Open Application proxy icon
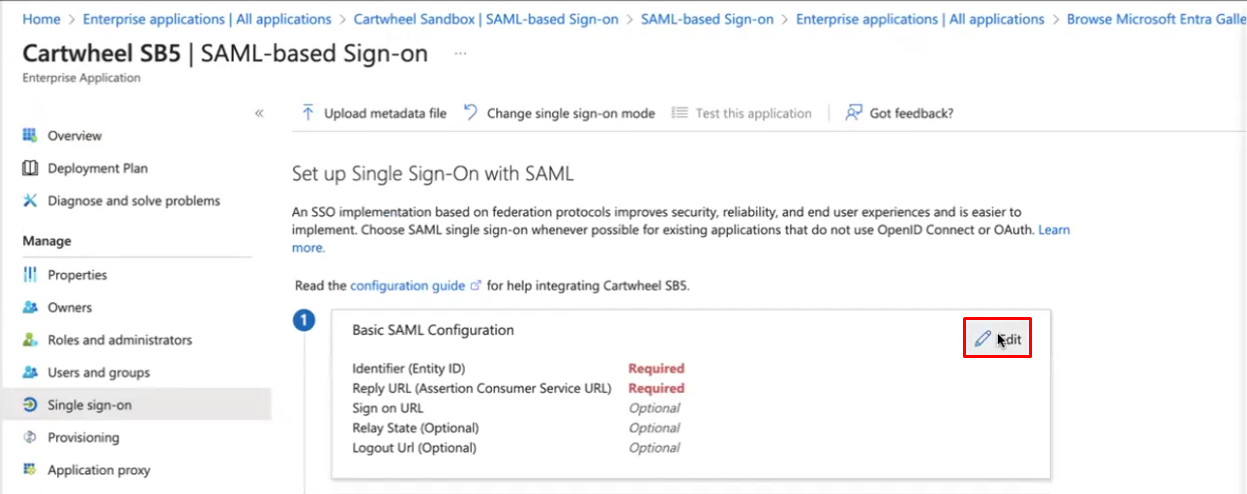 tap(30, 470)
